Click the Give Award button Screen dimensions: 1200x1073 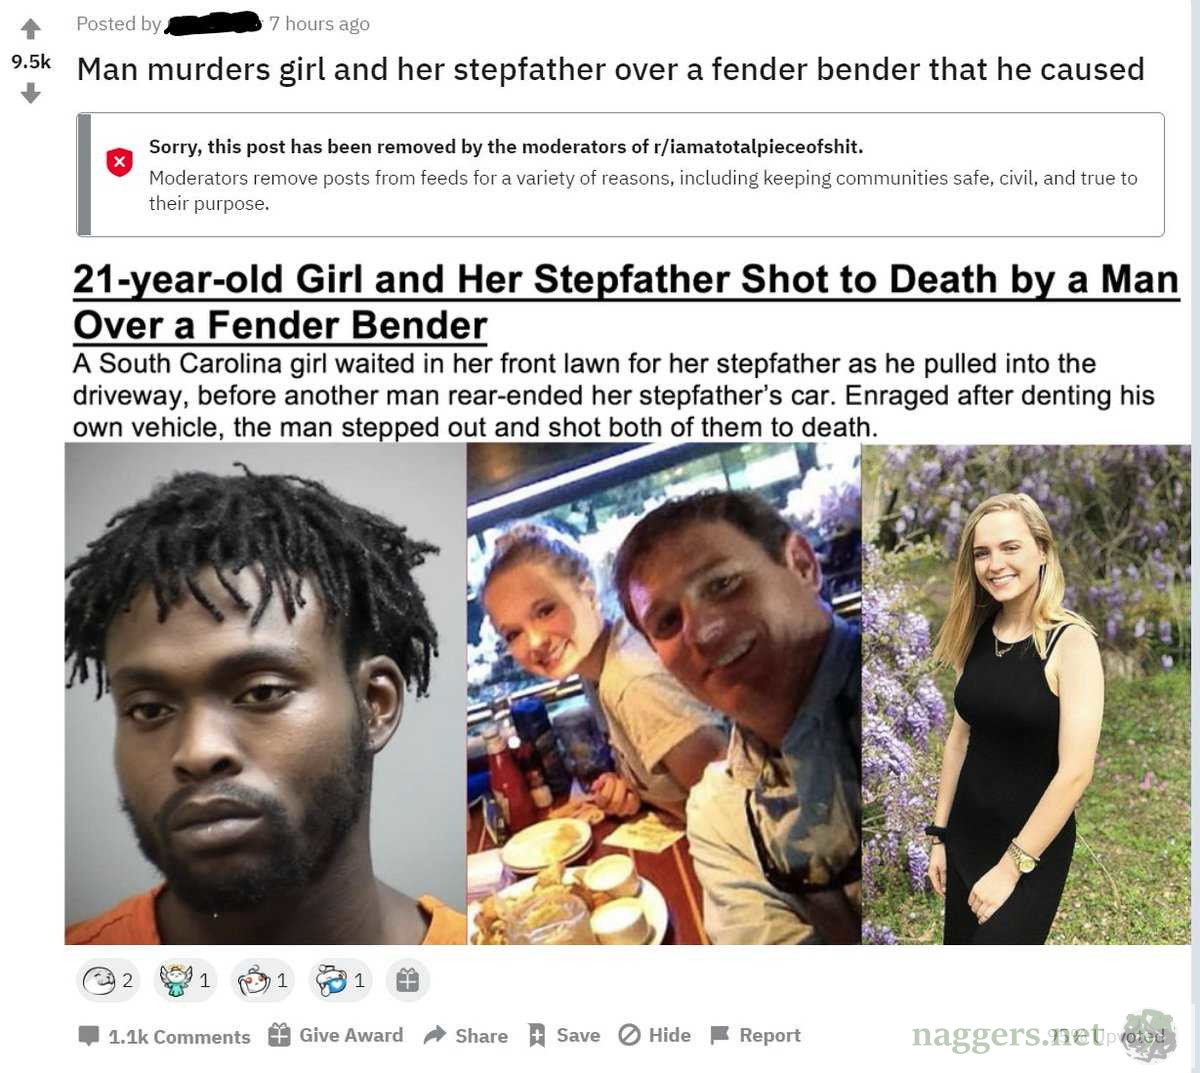pos(336,1035)
